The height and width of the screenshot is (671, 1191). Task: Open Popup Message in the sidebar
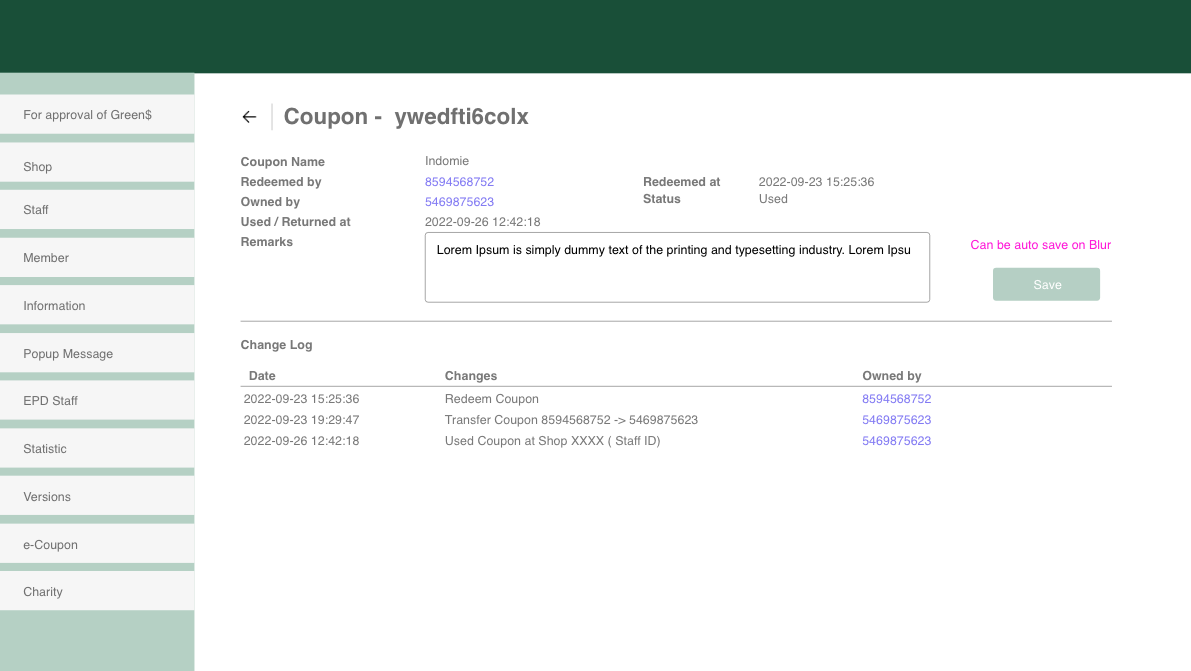pos(97,354)
